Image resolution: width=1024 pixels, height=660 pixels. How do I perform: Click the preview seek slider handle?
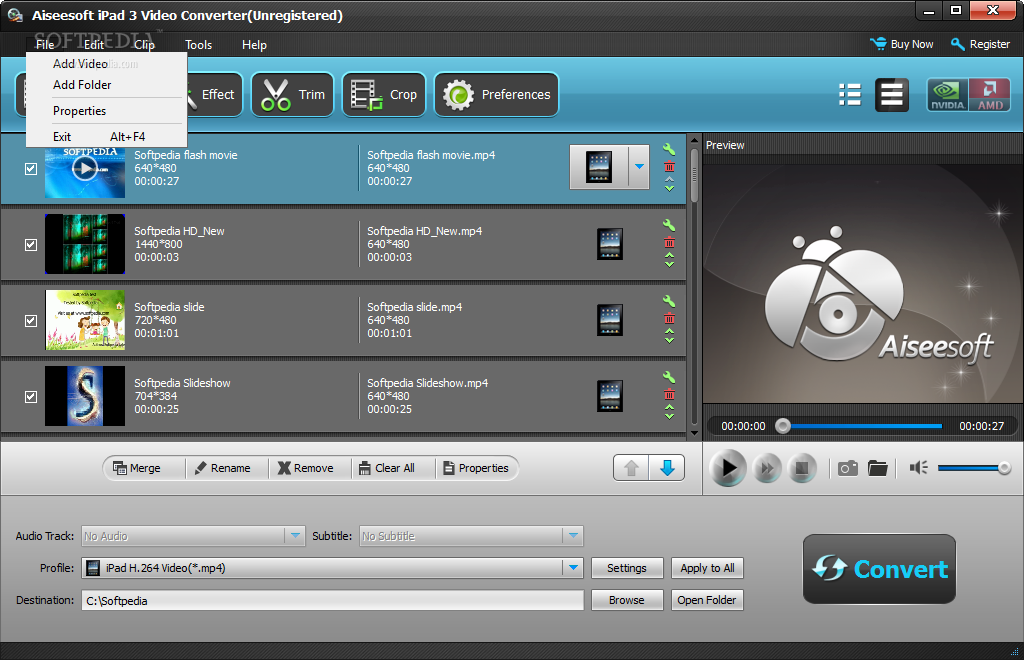[783, 426]
